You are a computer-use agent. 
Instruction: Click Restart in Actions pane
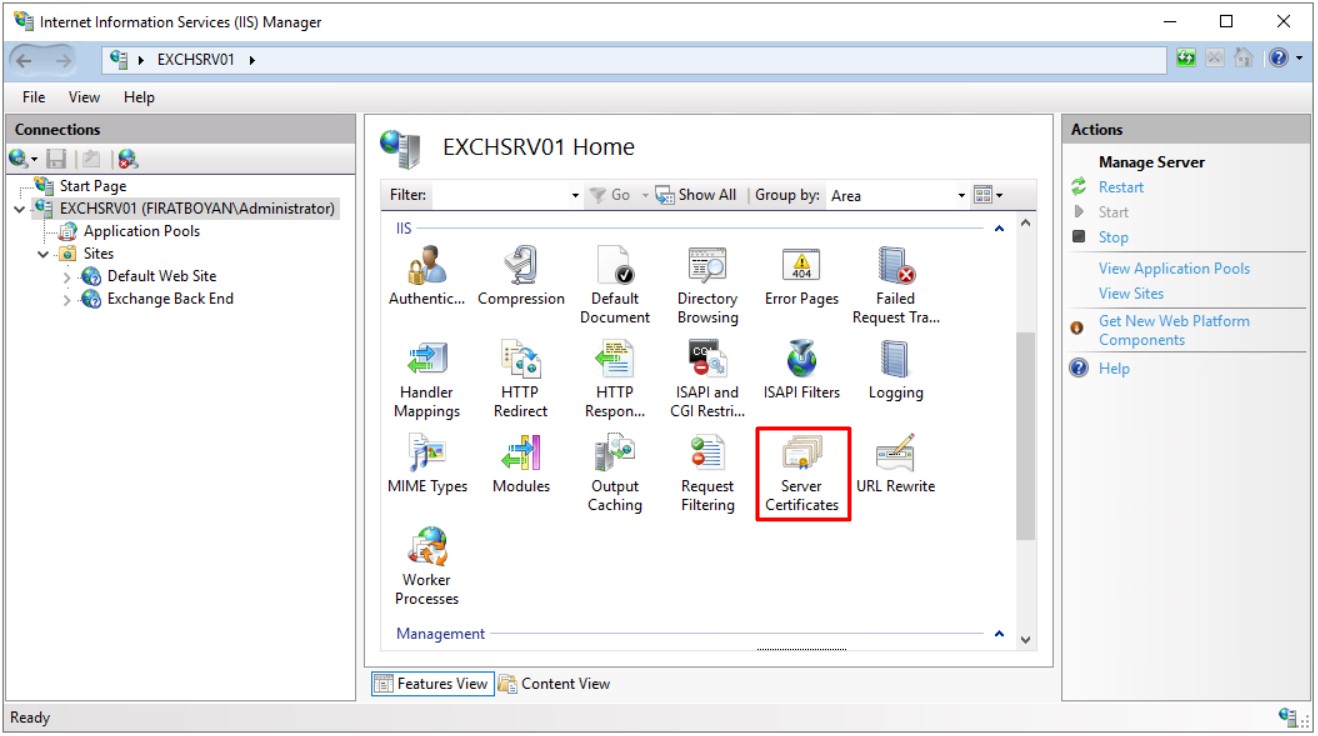pos(1121,187)
